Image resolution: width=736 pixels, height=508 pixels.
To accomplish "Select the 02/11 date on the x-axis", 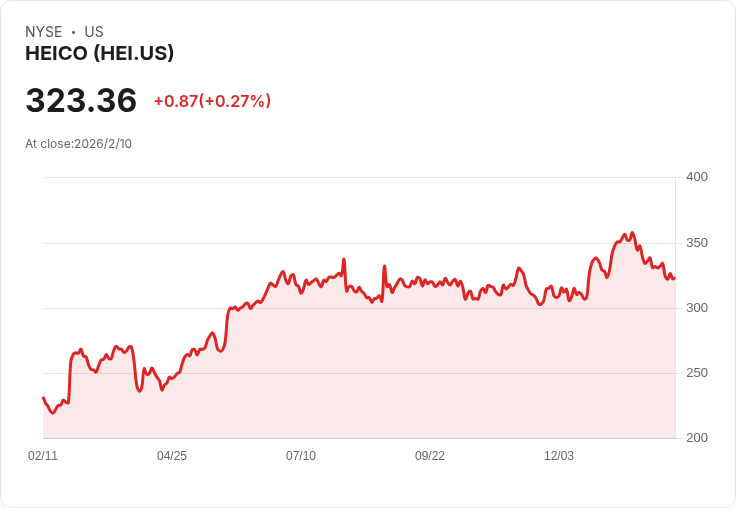I will coord(43,456).
